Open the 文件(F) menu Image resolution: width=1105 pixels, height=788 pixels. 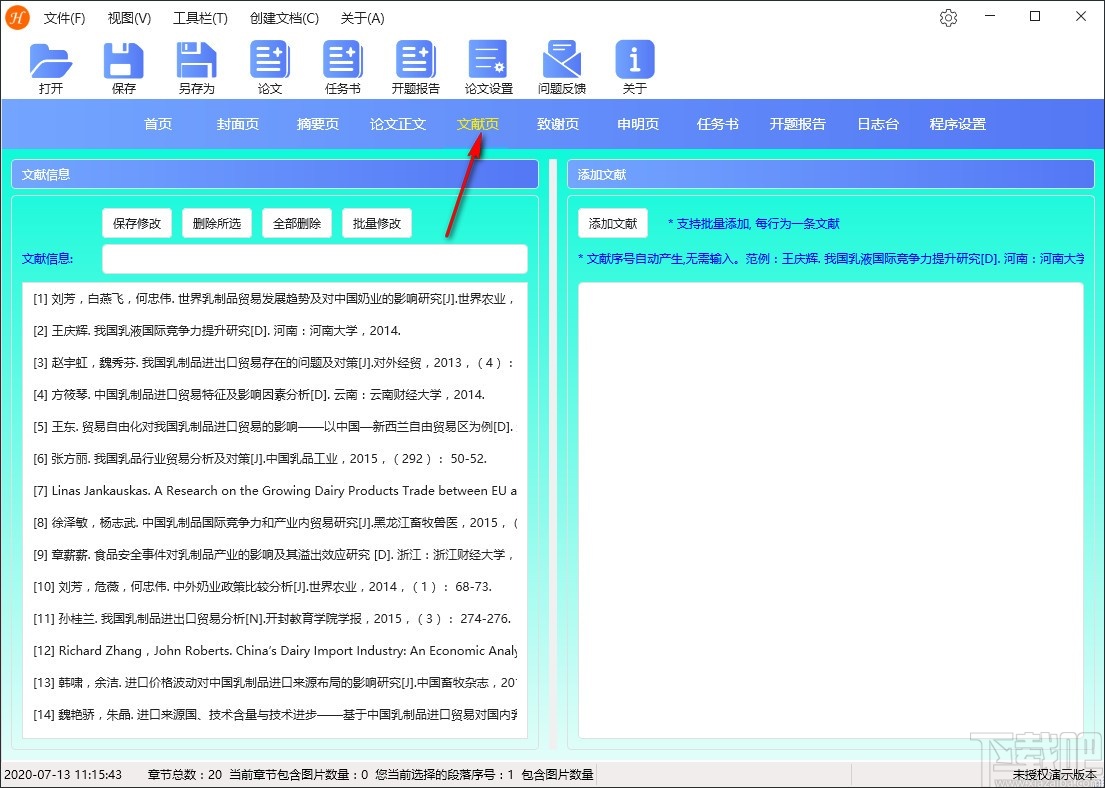point(64,18)
